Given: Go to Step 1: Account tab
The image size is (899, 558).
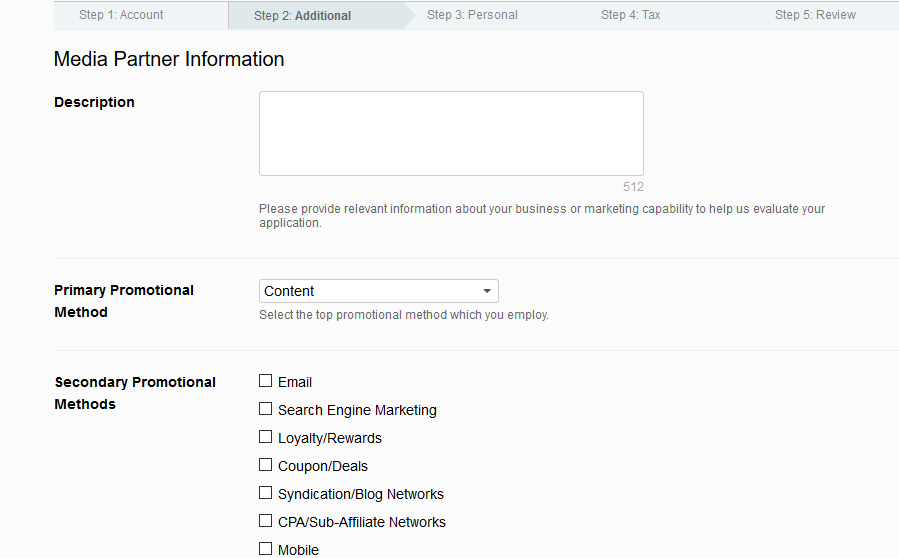Looking at the screenshot, I should (x=121, y=15).
